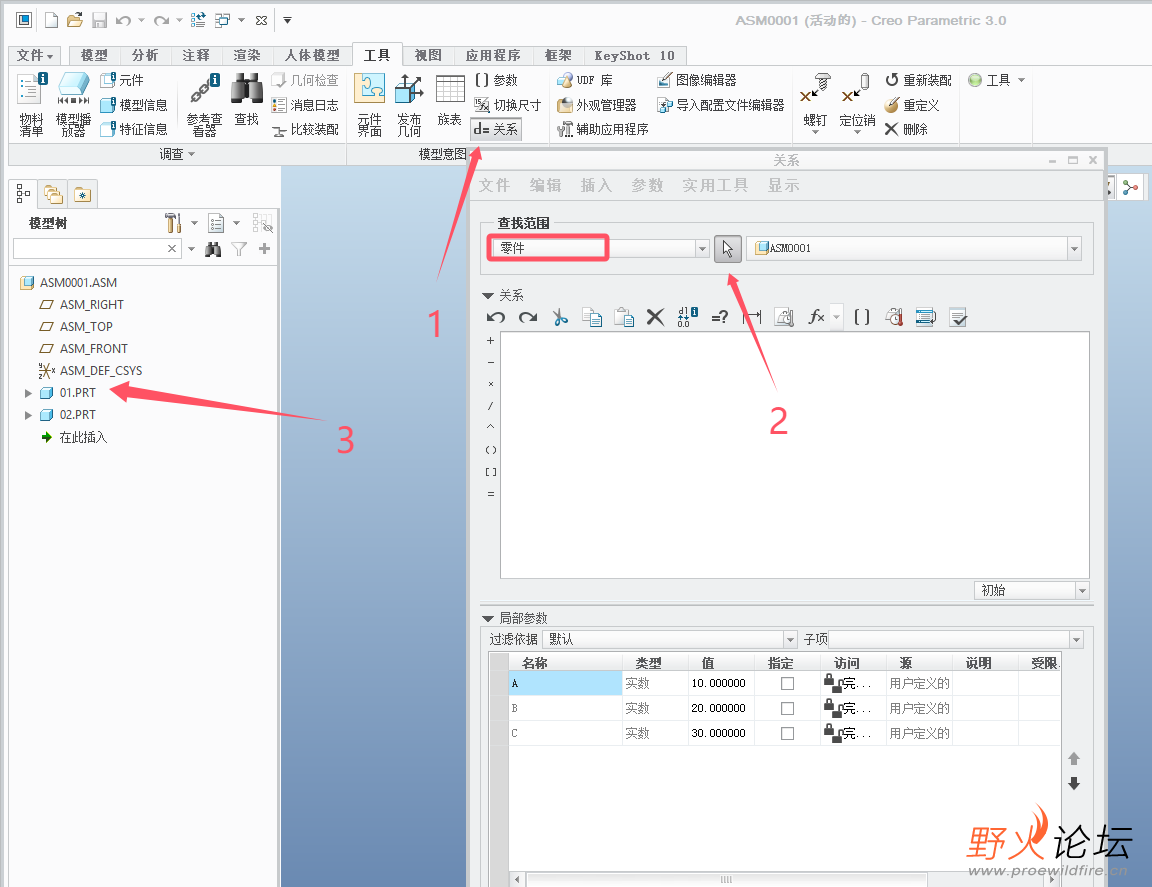Image resolution: width=1152 pixels, height=887 pixels.
Task: Click the equals operator button
Action: 491,494
